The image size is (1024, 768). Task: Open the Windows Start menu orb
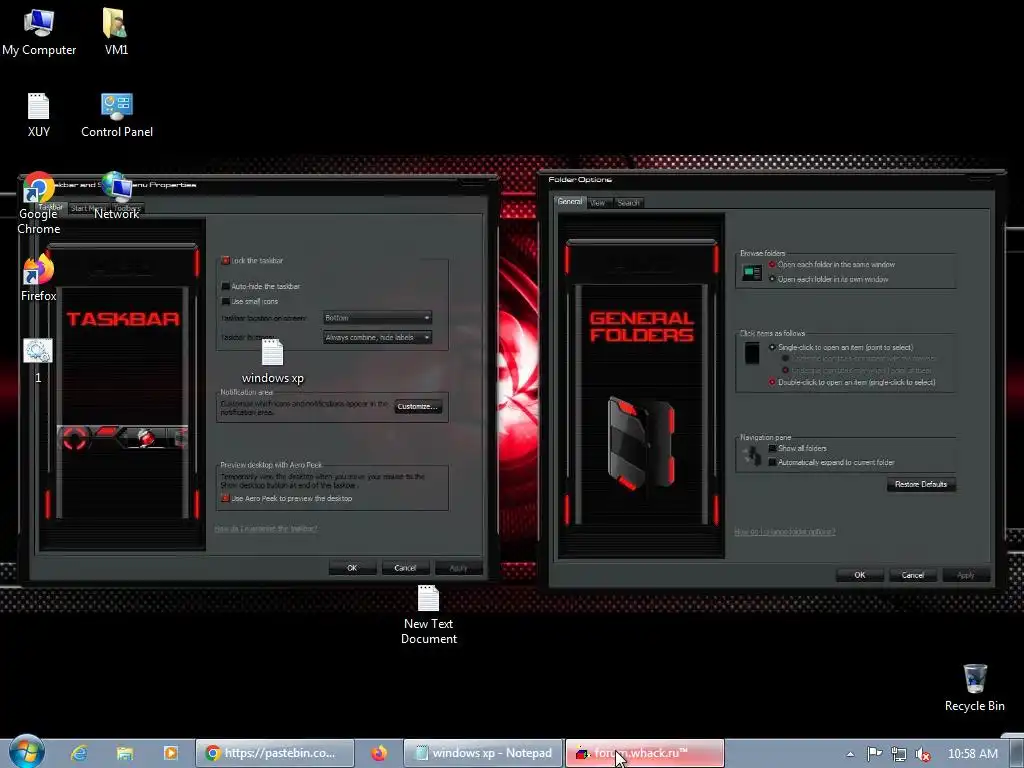[27, 752]
